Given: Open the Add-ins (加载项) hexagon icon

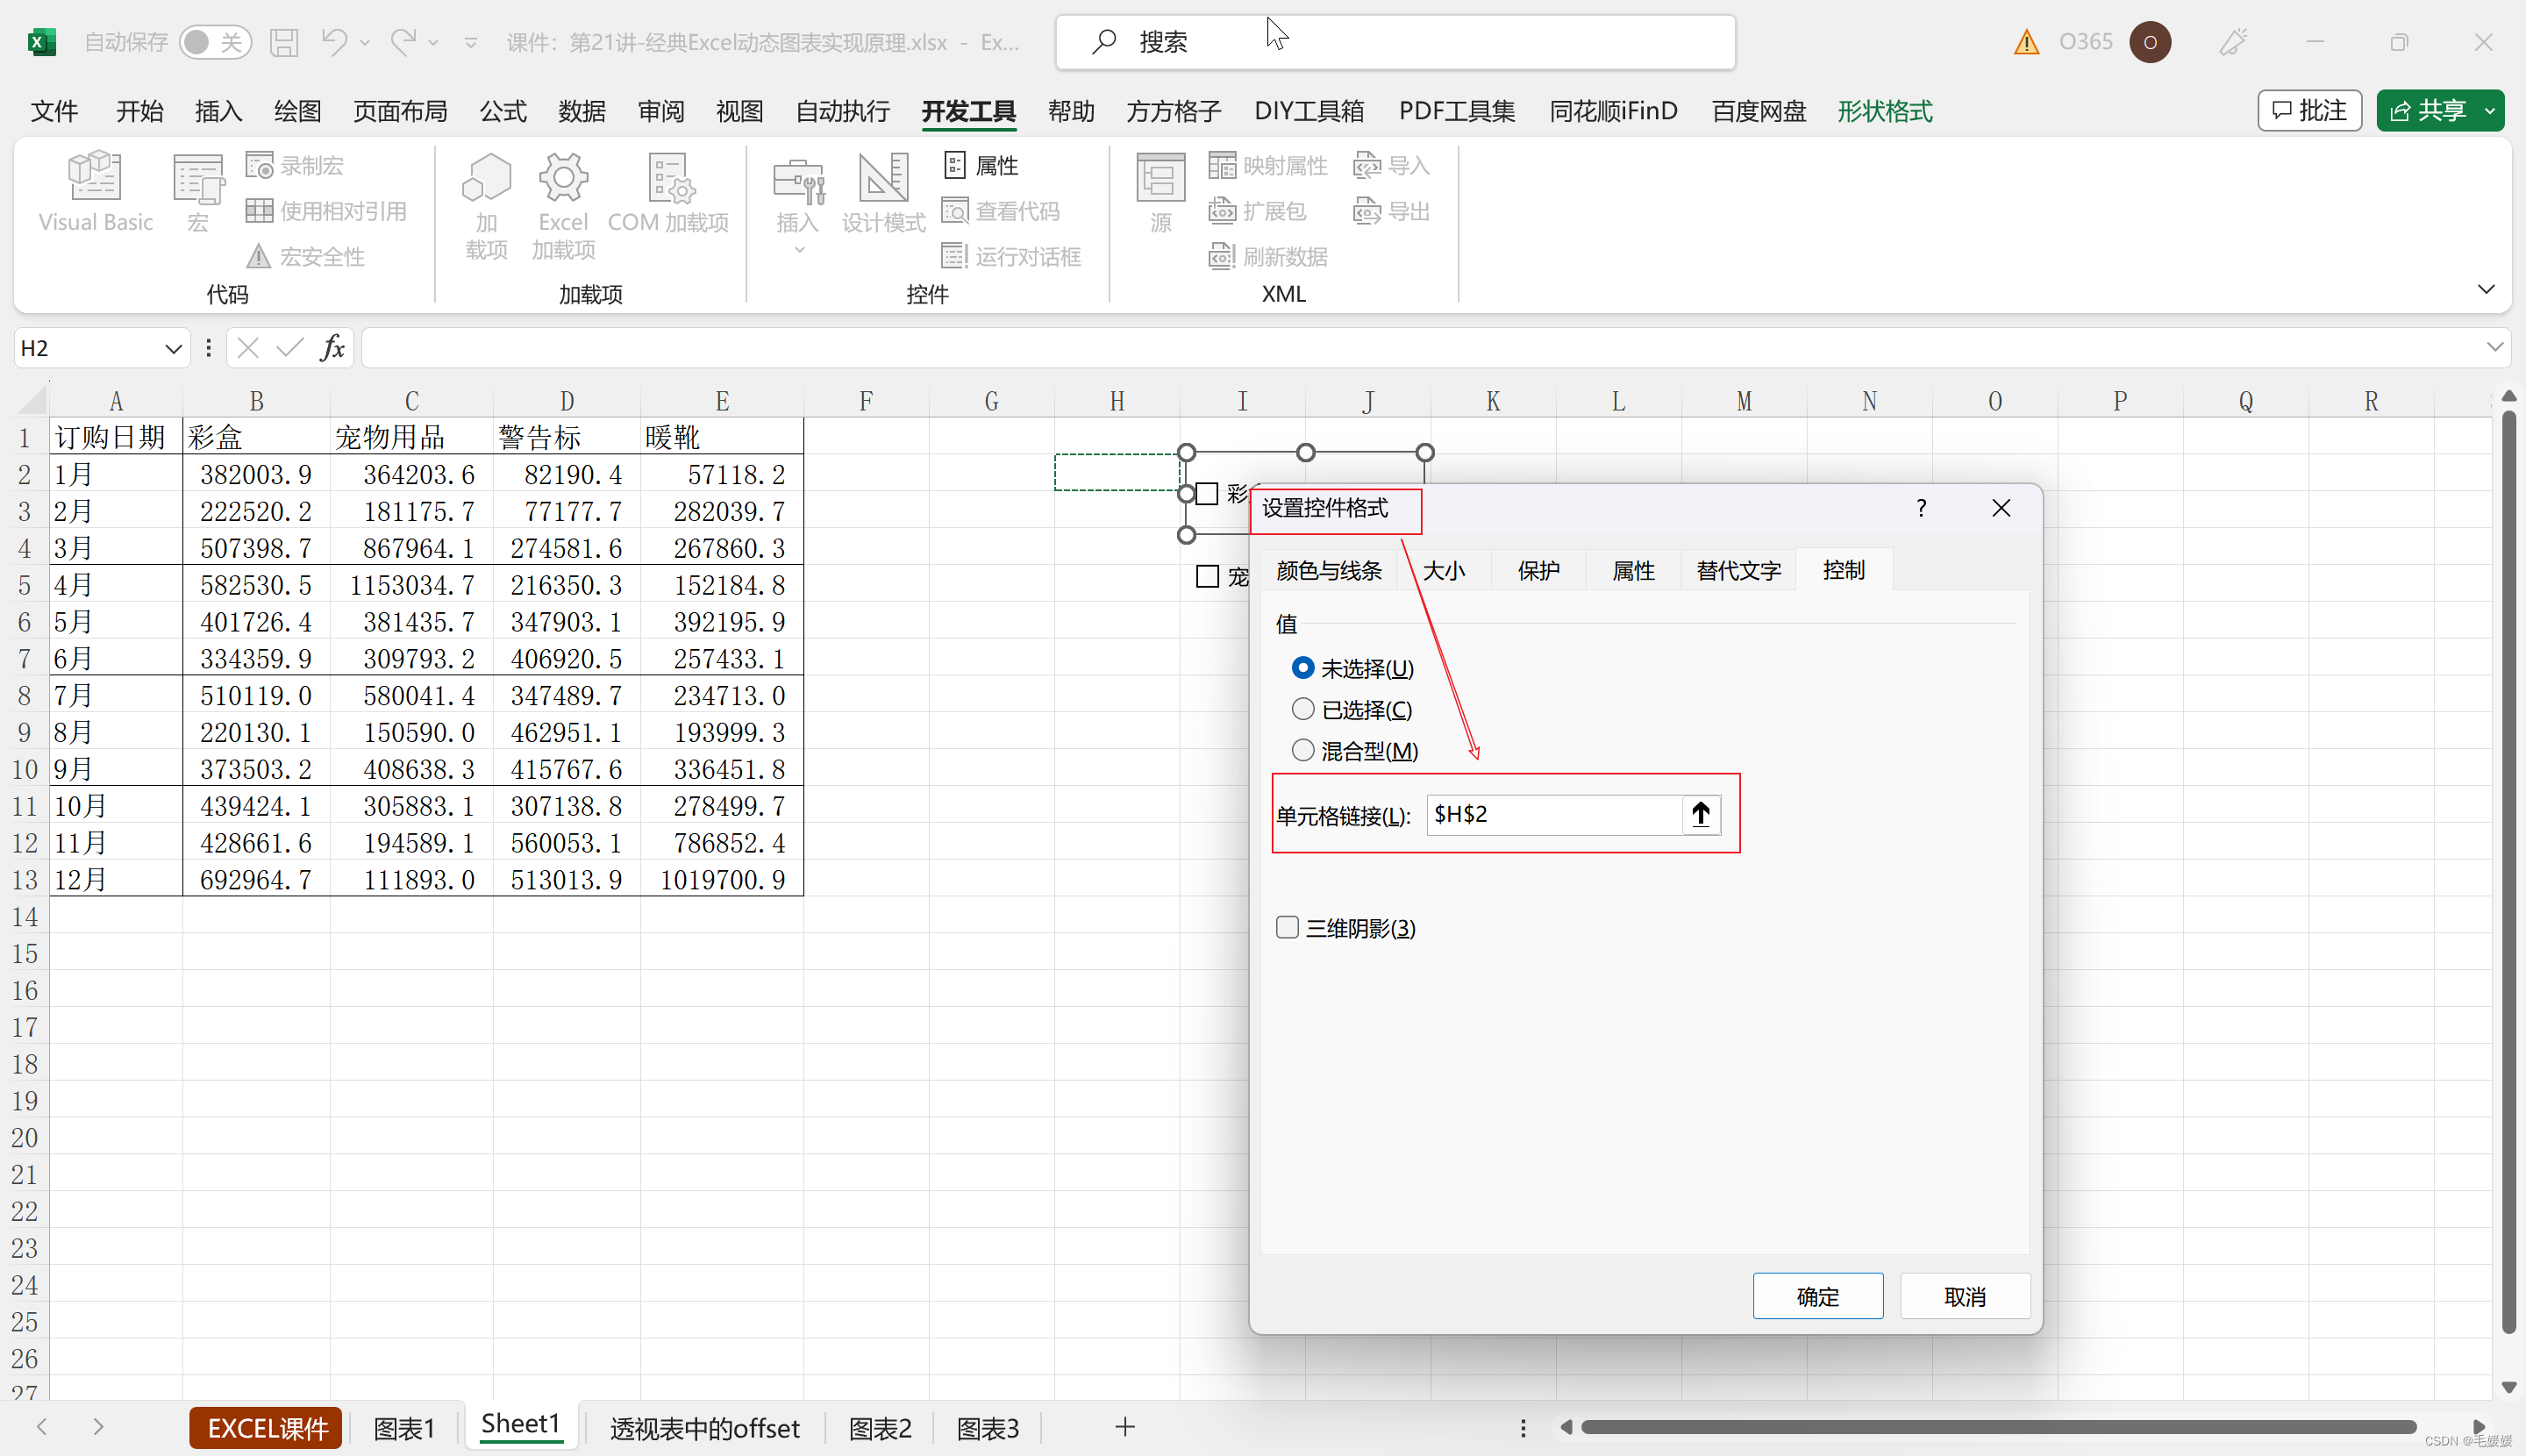Looking at the screenshot, I should [486, 205].
